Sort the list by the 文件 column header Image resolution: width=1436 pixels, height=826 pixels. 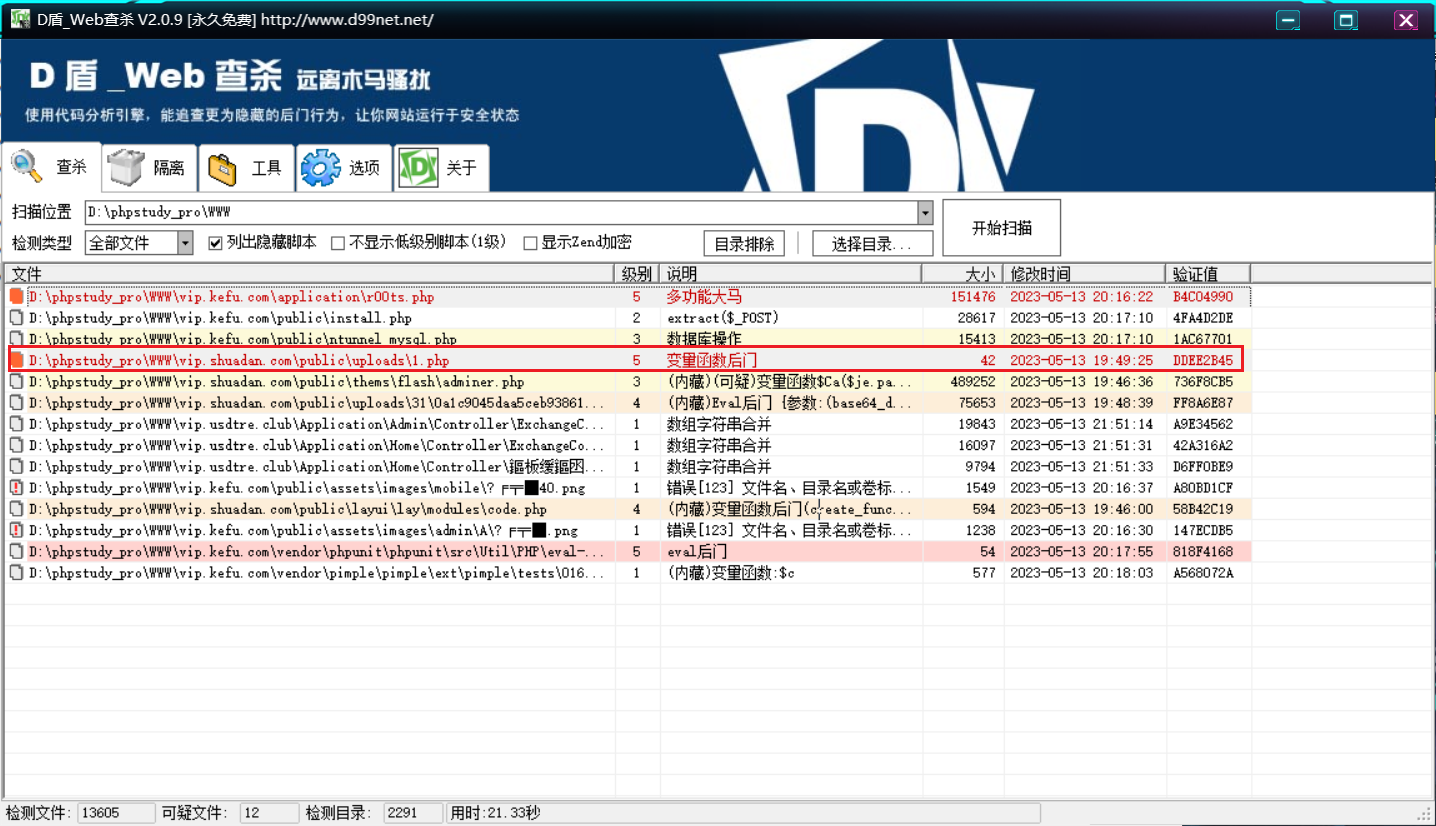tap(309, 274)
